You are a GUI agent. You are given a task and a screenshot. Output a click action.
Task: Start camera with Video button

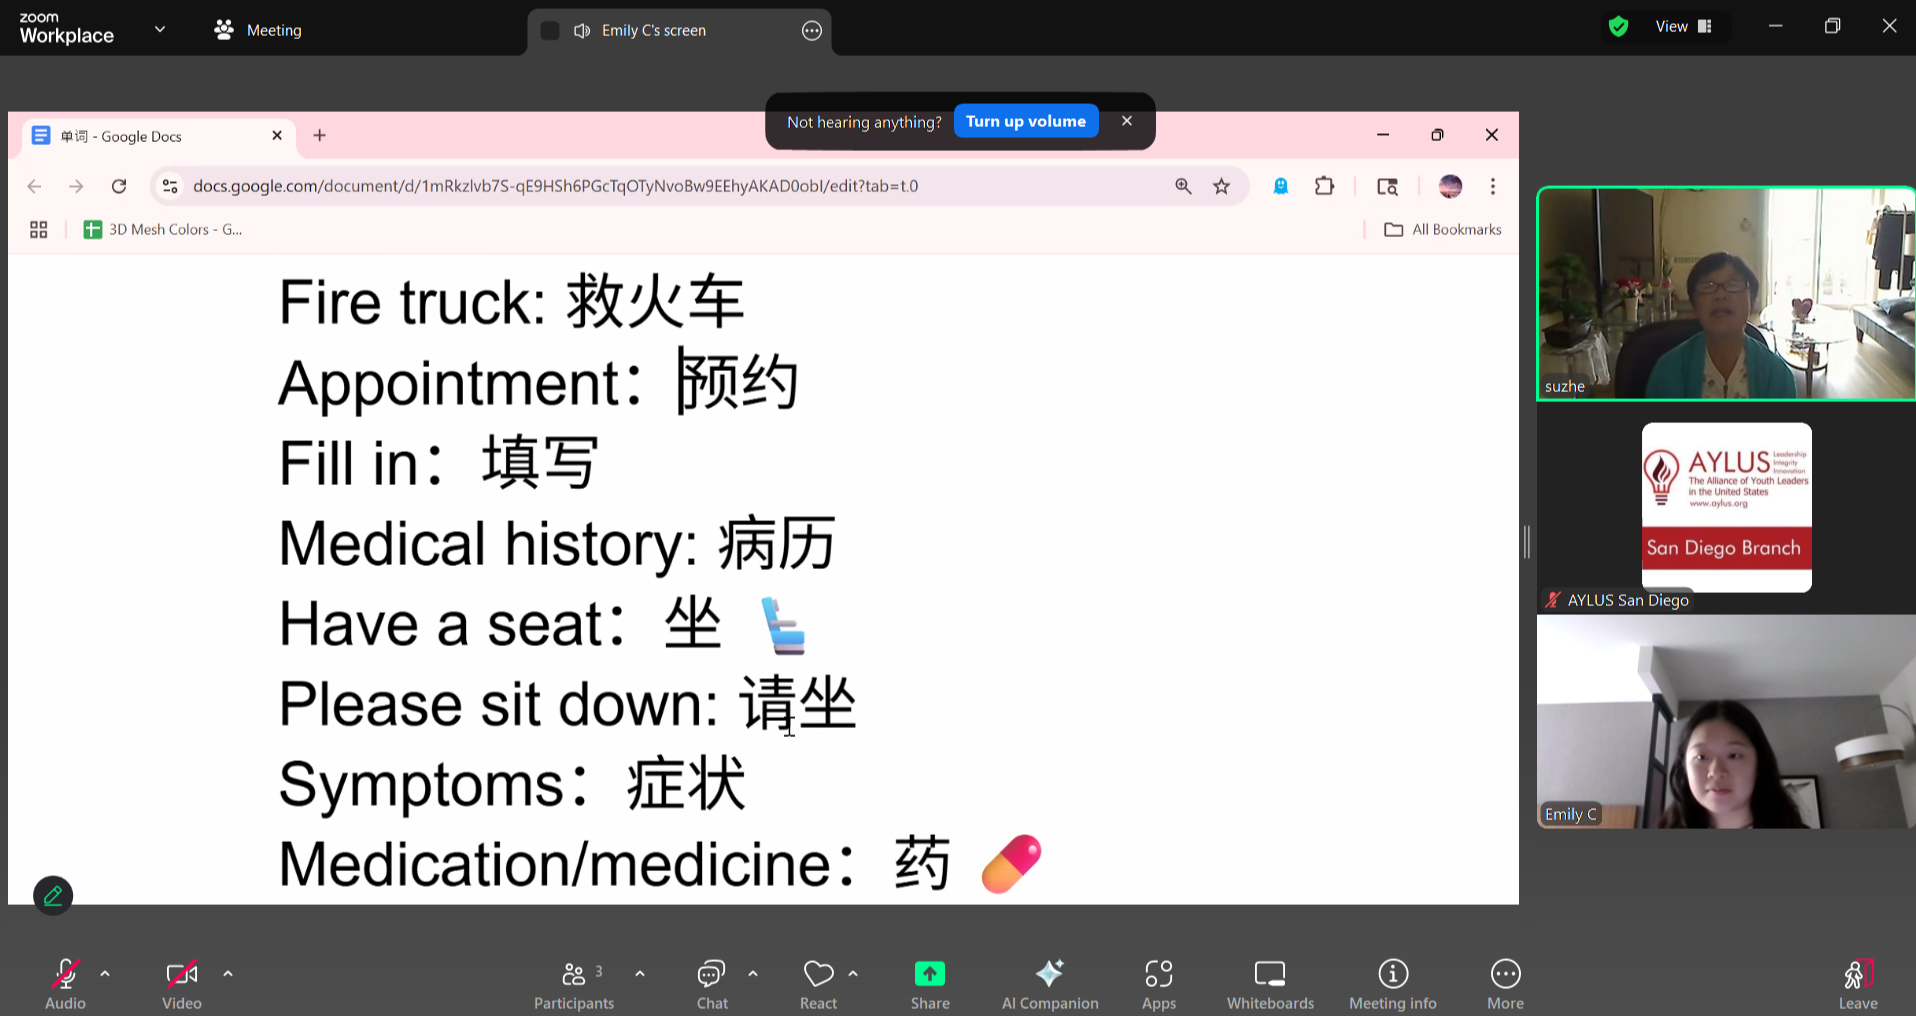[x=181, y=983]
